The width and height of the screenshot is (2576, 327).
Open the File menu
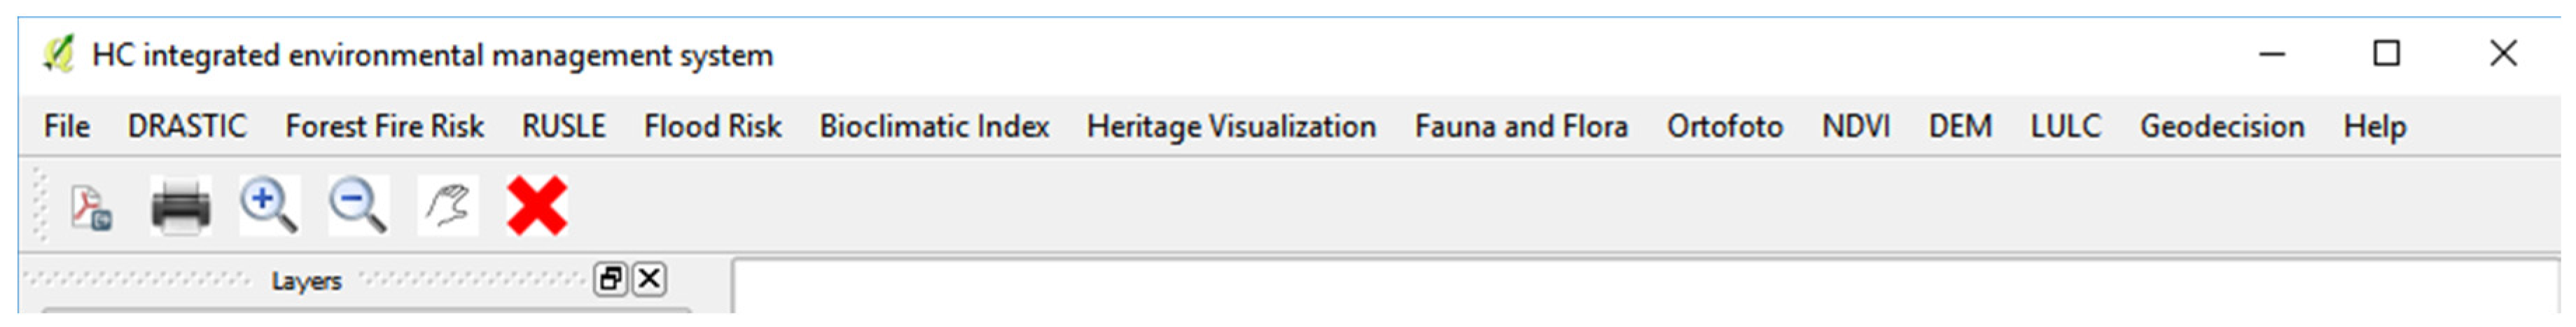coord(67,127)
